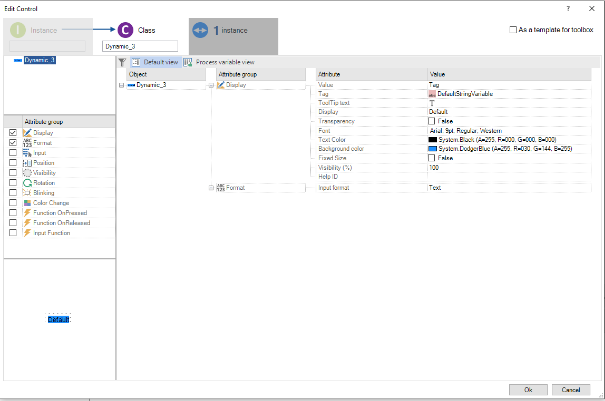Viewport: 605px width, 401px height.
Task: Click the Attribute group column header
Action: pos(260,74)
